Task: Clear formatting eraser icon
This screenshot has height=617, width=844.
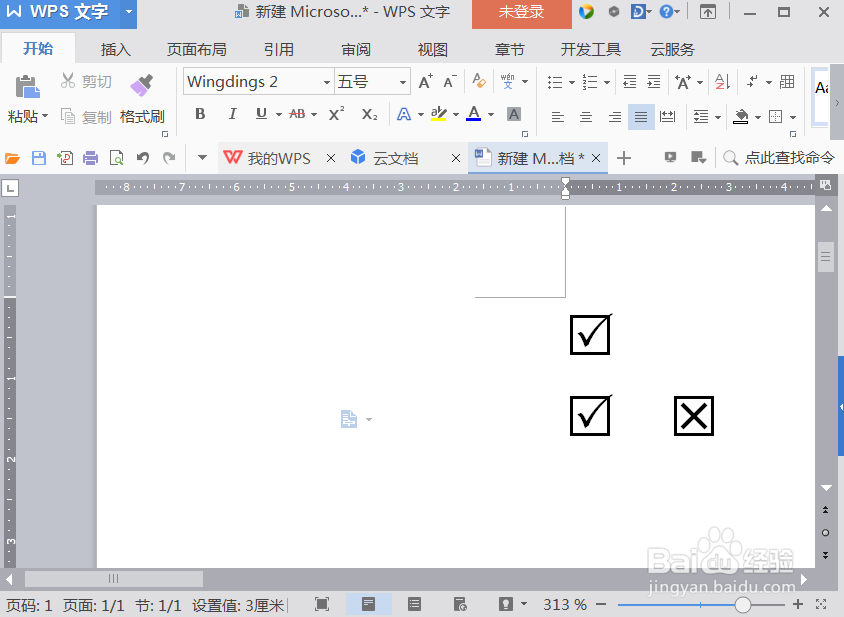Action: coord(479,81)
